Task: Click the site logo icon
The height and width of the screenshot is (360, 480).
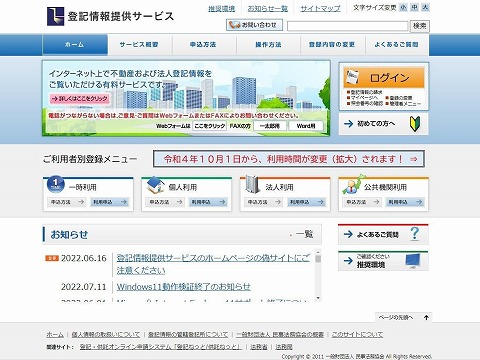Action: (55, 16)
